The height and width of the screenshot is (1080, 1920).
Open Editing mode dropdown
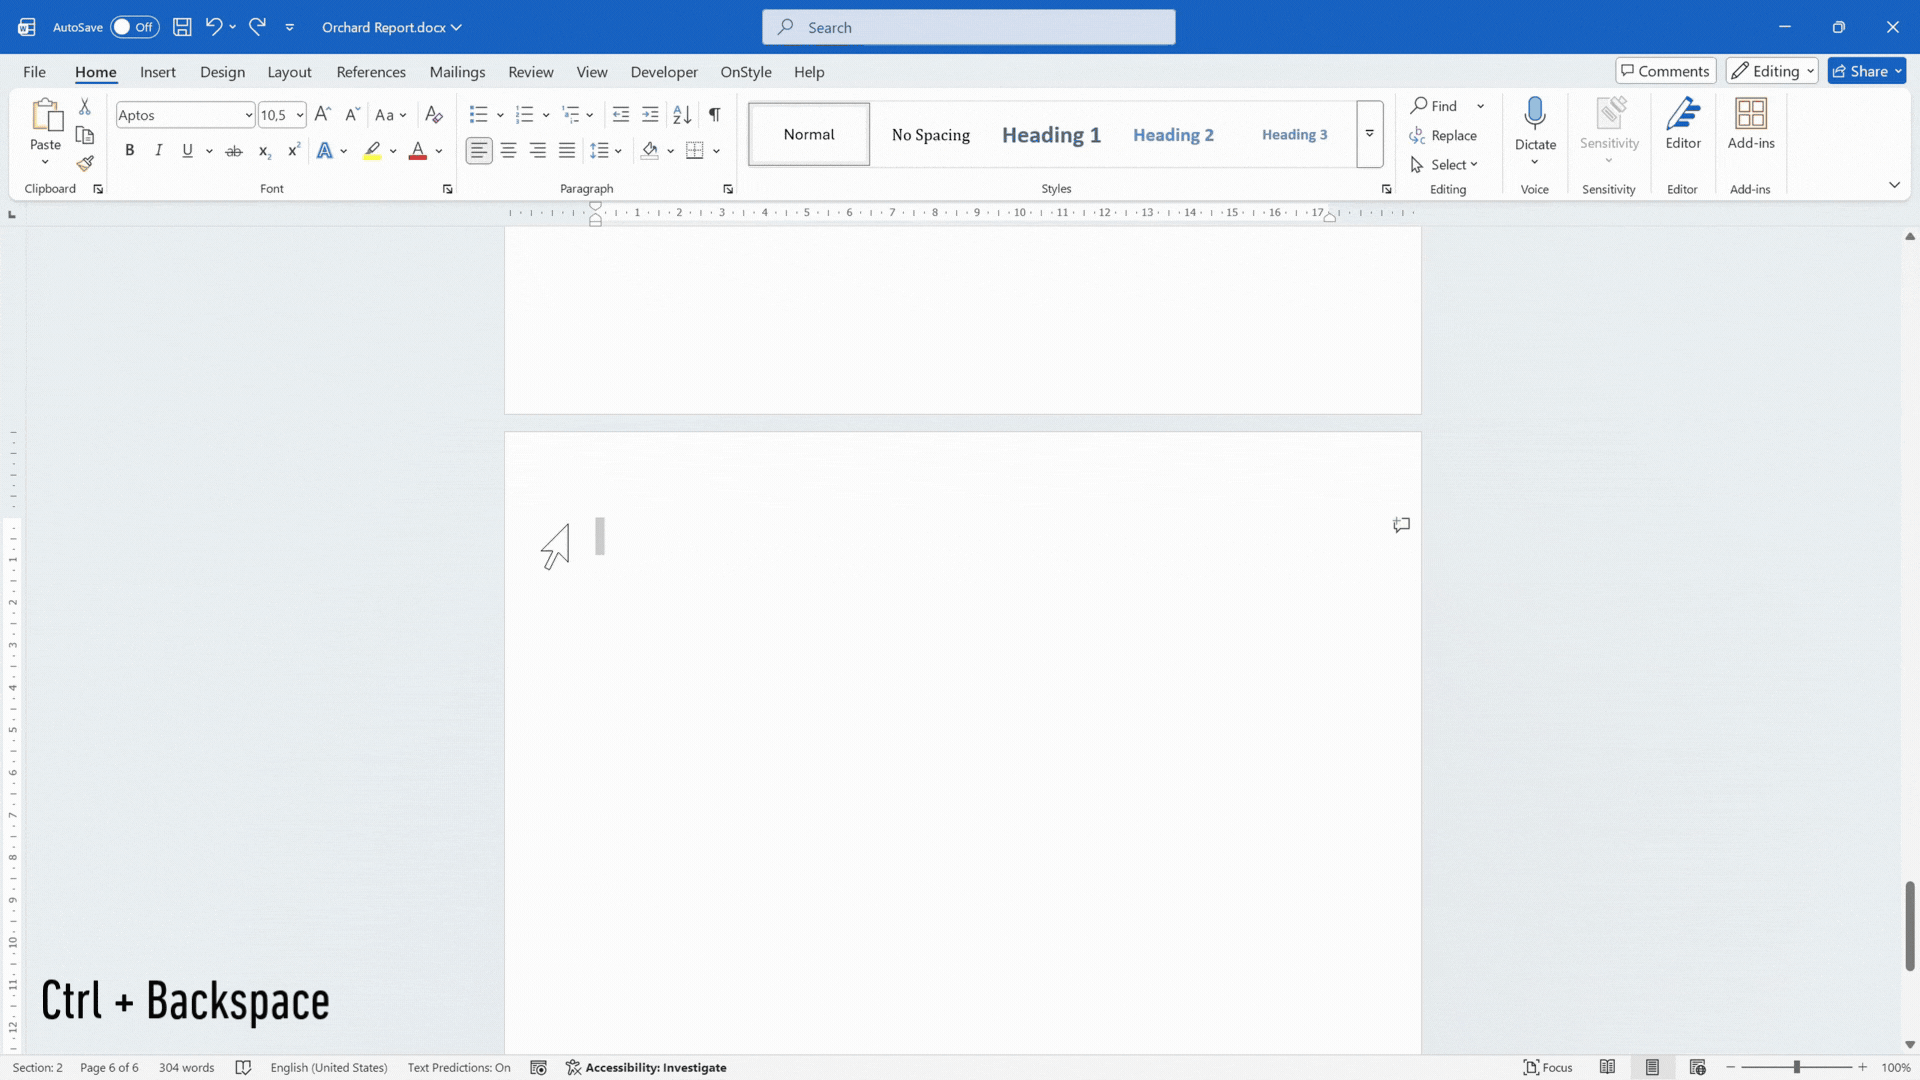1772,71
